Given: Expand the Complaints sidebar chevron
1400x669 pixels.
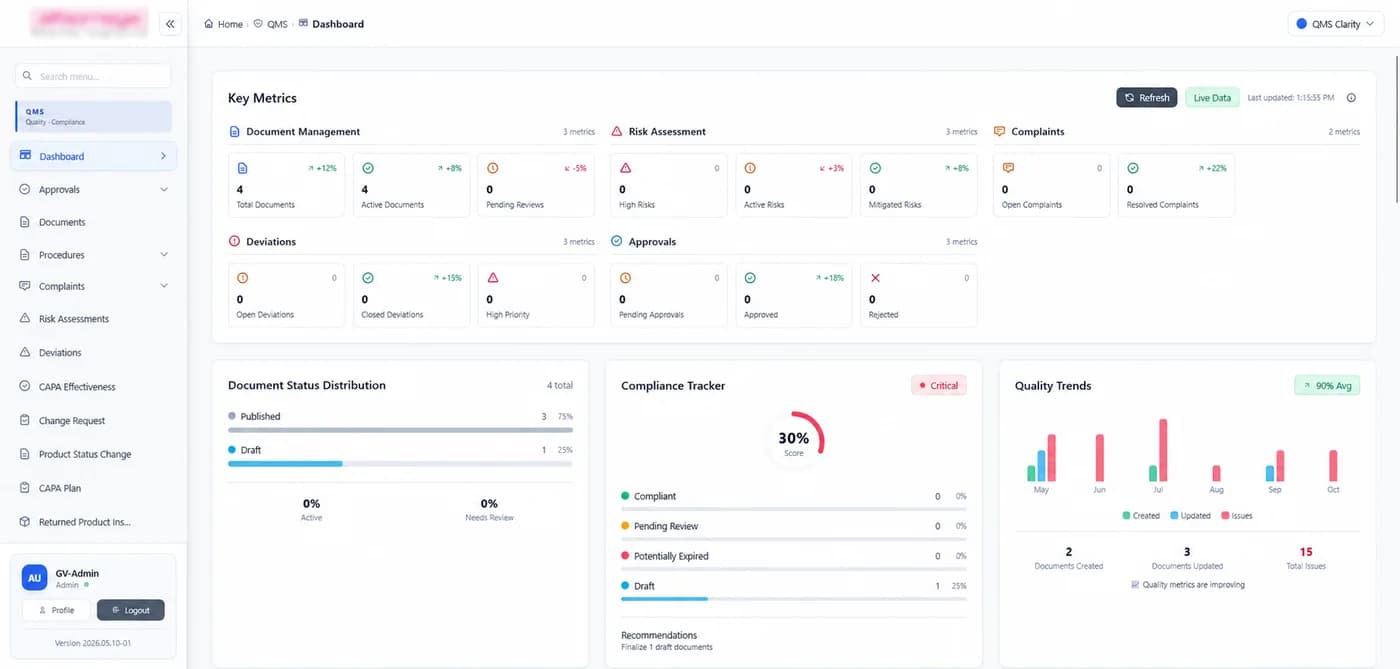Looking at the screenshot, I should pos(164,286).
